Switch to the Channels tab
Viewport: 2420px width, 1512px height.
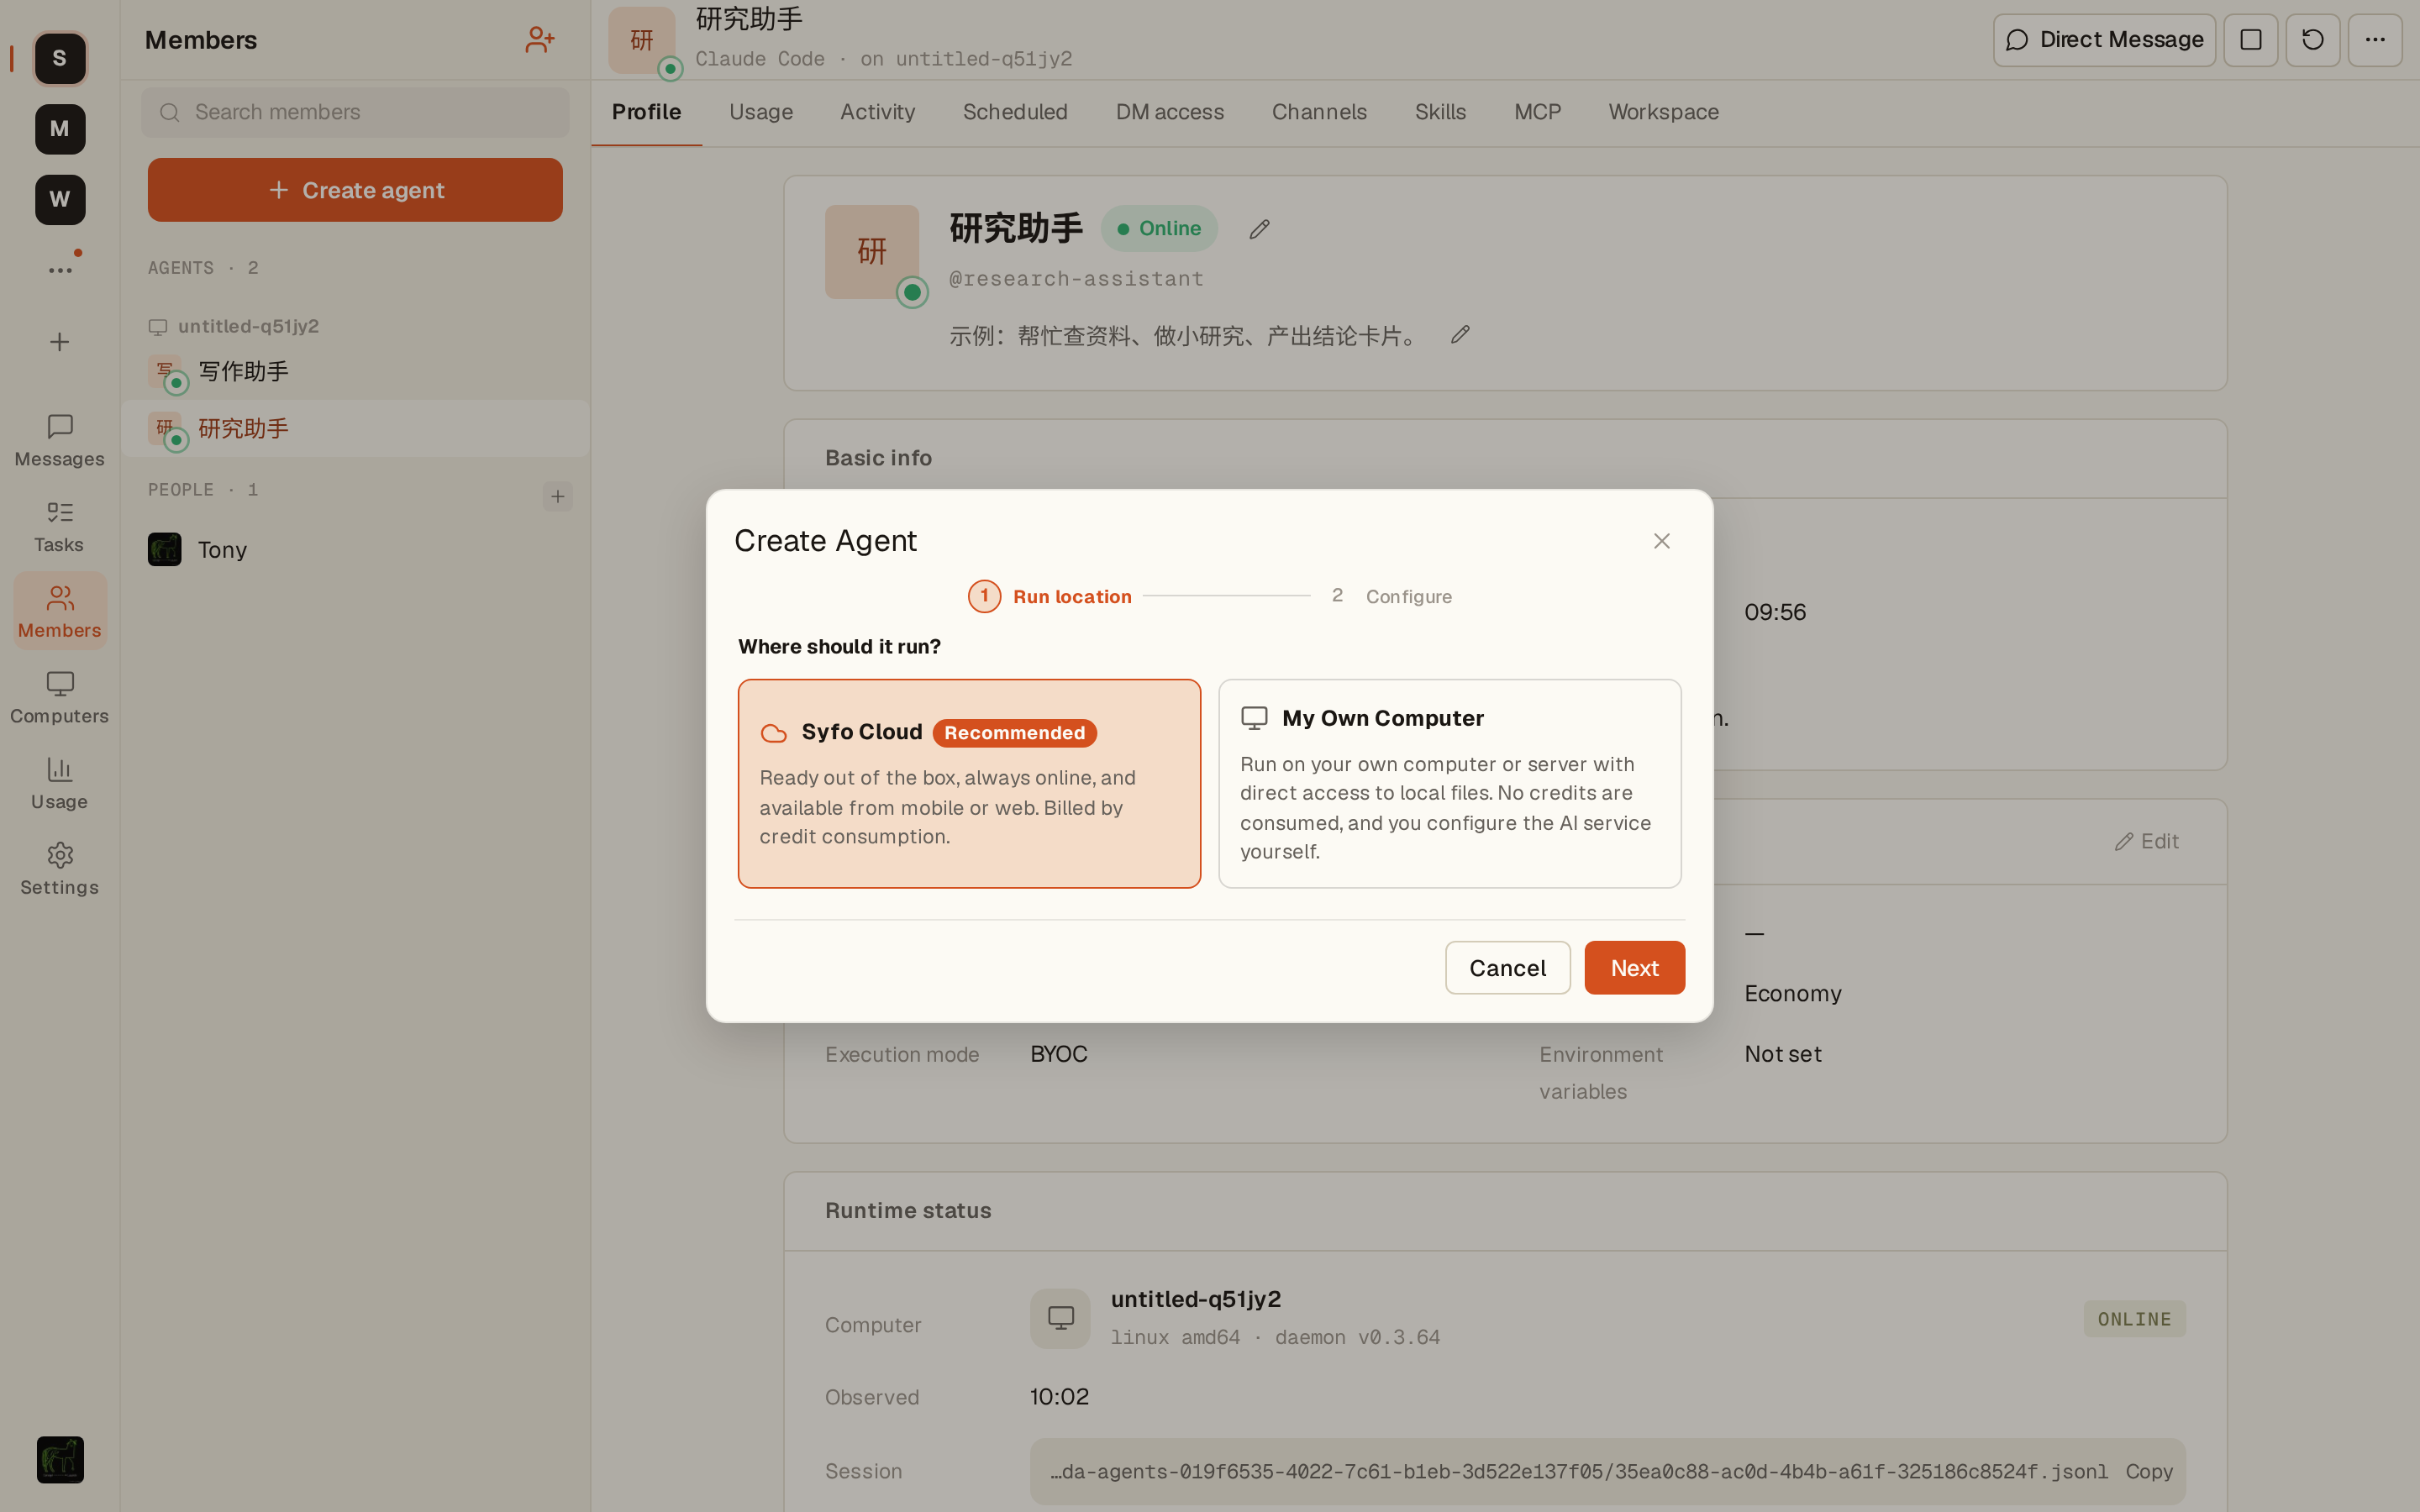tap(1319, 112)
